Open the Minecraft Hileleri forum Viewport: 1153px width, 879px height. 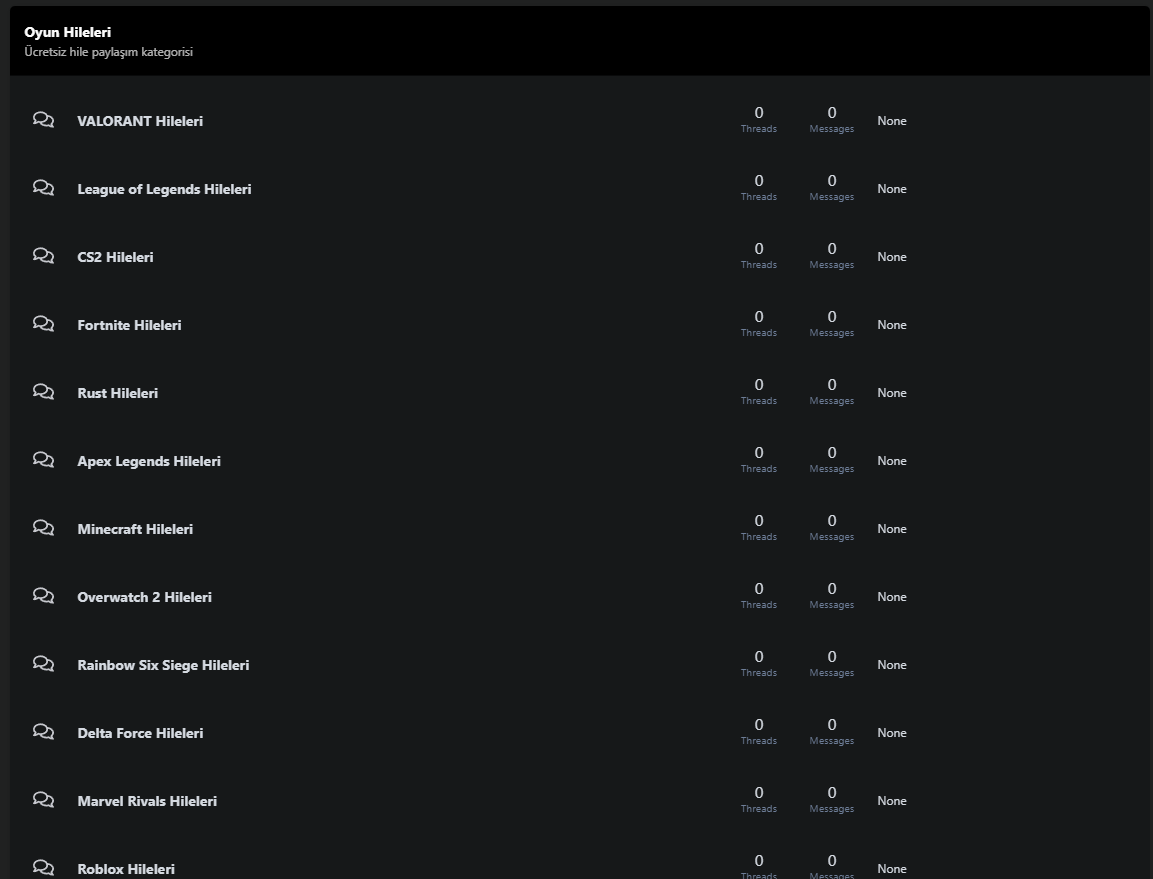[135, 530]
